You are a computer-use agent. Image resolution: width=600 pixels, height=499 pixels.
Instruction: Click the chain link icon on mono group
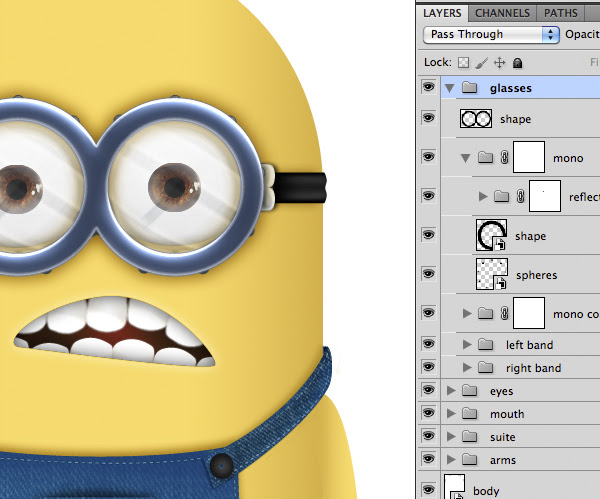(504, 157)
